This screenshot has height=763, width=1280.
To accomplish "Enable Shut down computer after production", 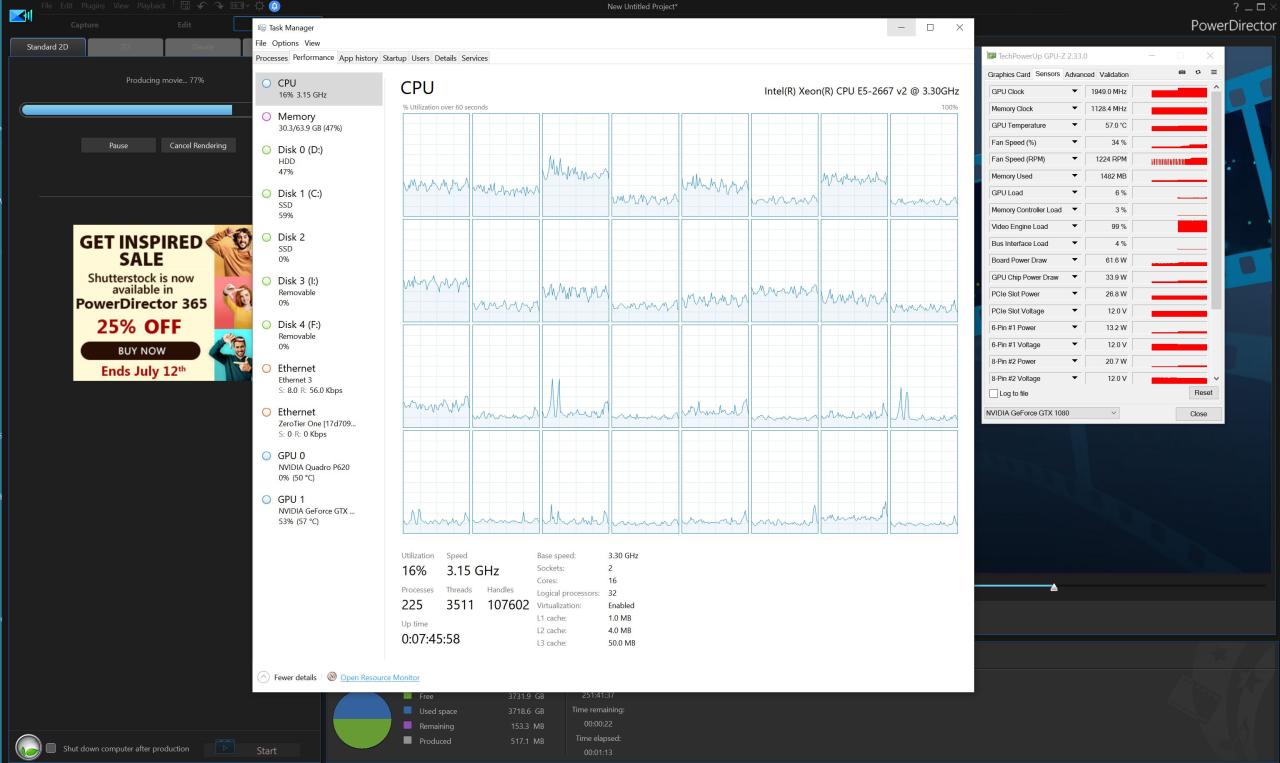I will tap(51, 747).
